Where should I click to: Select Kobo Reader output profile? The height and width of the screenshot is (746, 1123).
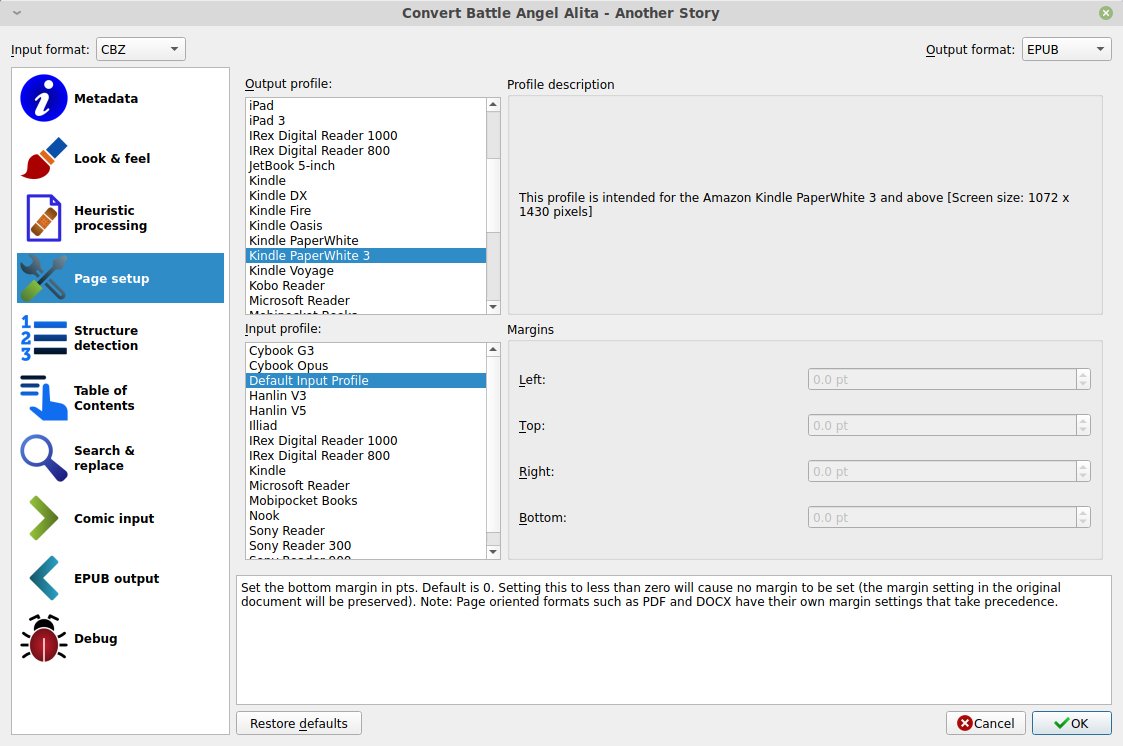(366, 286)
